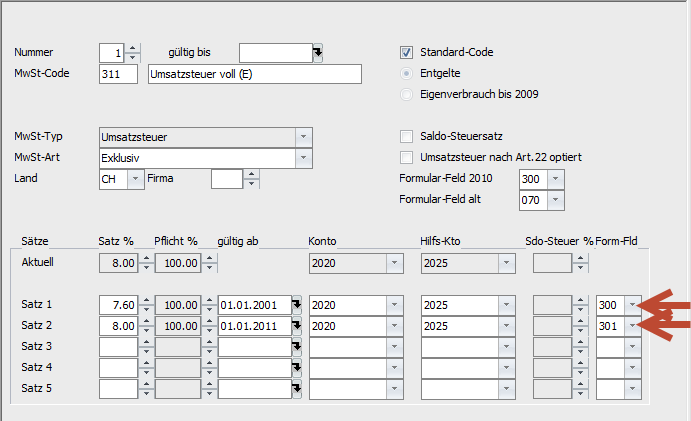Expand Satz 1 Form-Fld dropdown showing 300
The height and width of the screenshot is (421, 691).
pyautogui.click(x=632, y=305)
